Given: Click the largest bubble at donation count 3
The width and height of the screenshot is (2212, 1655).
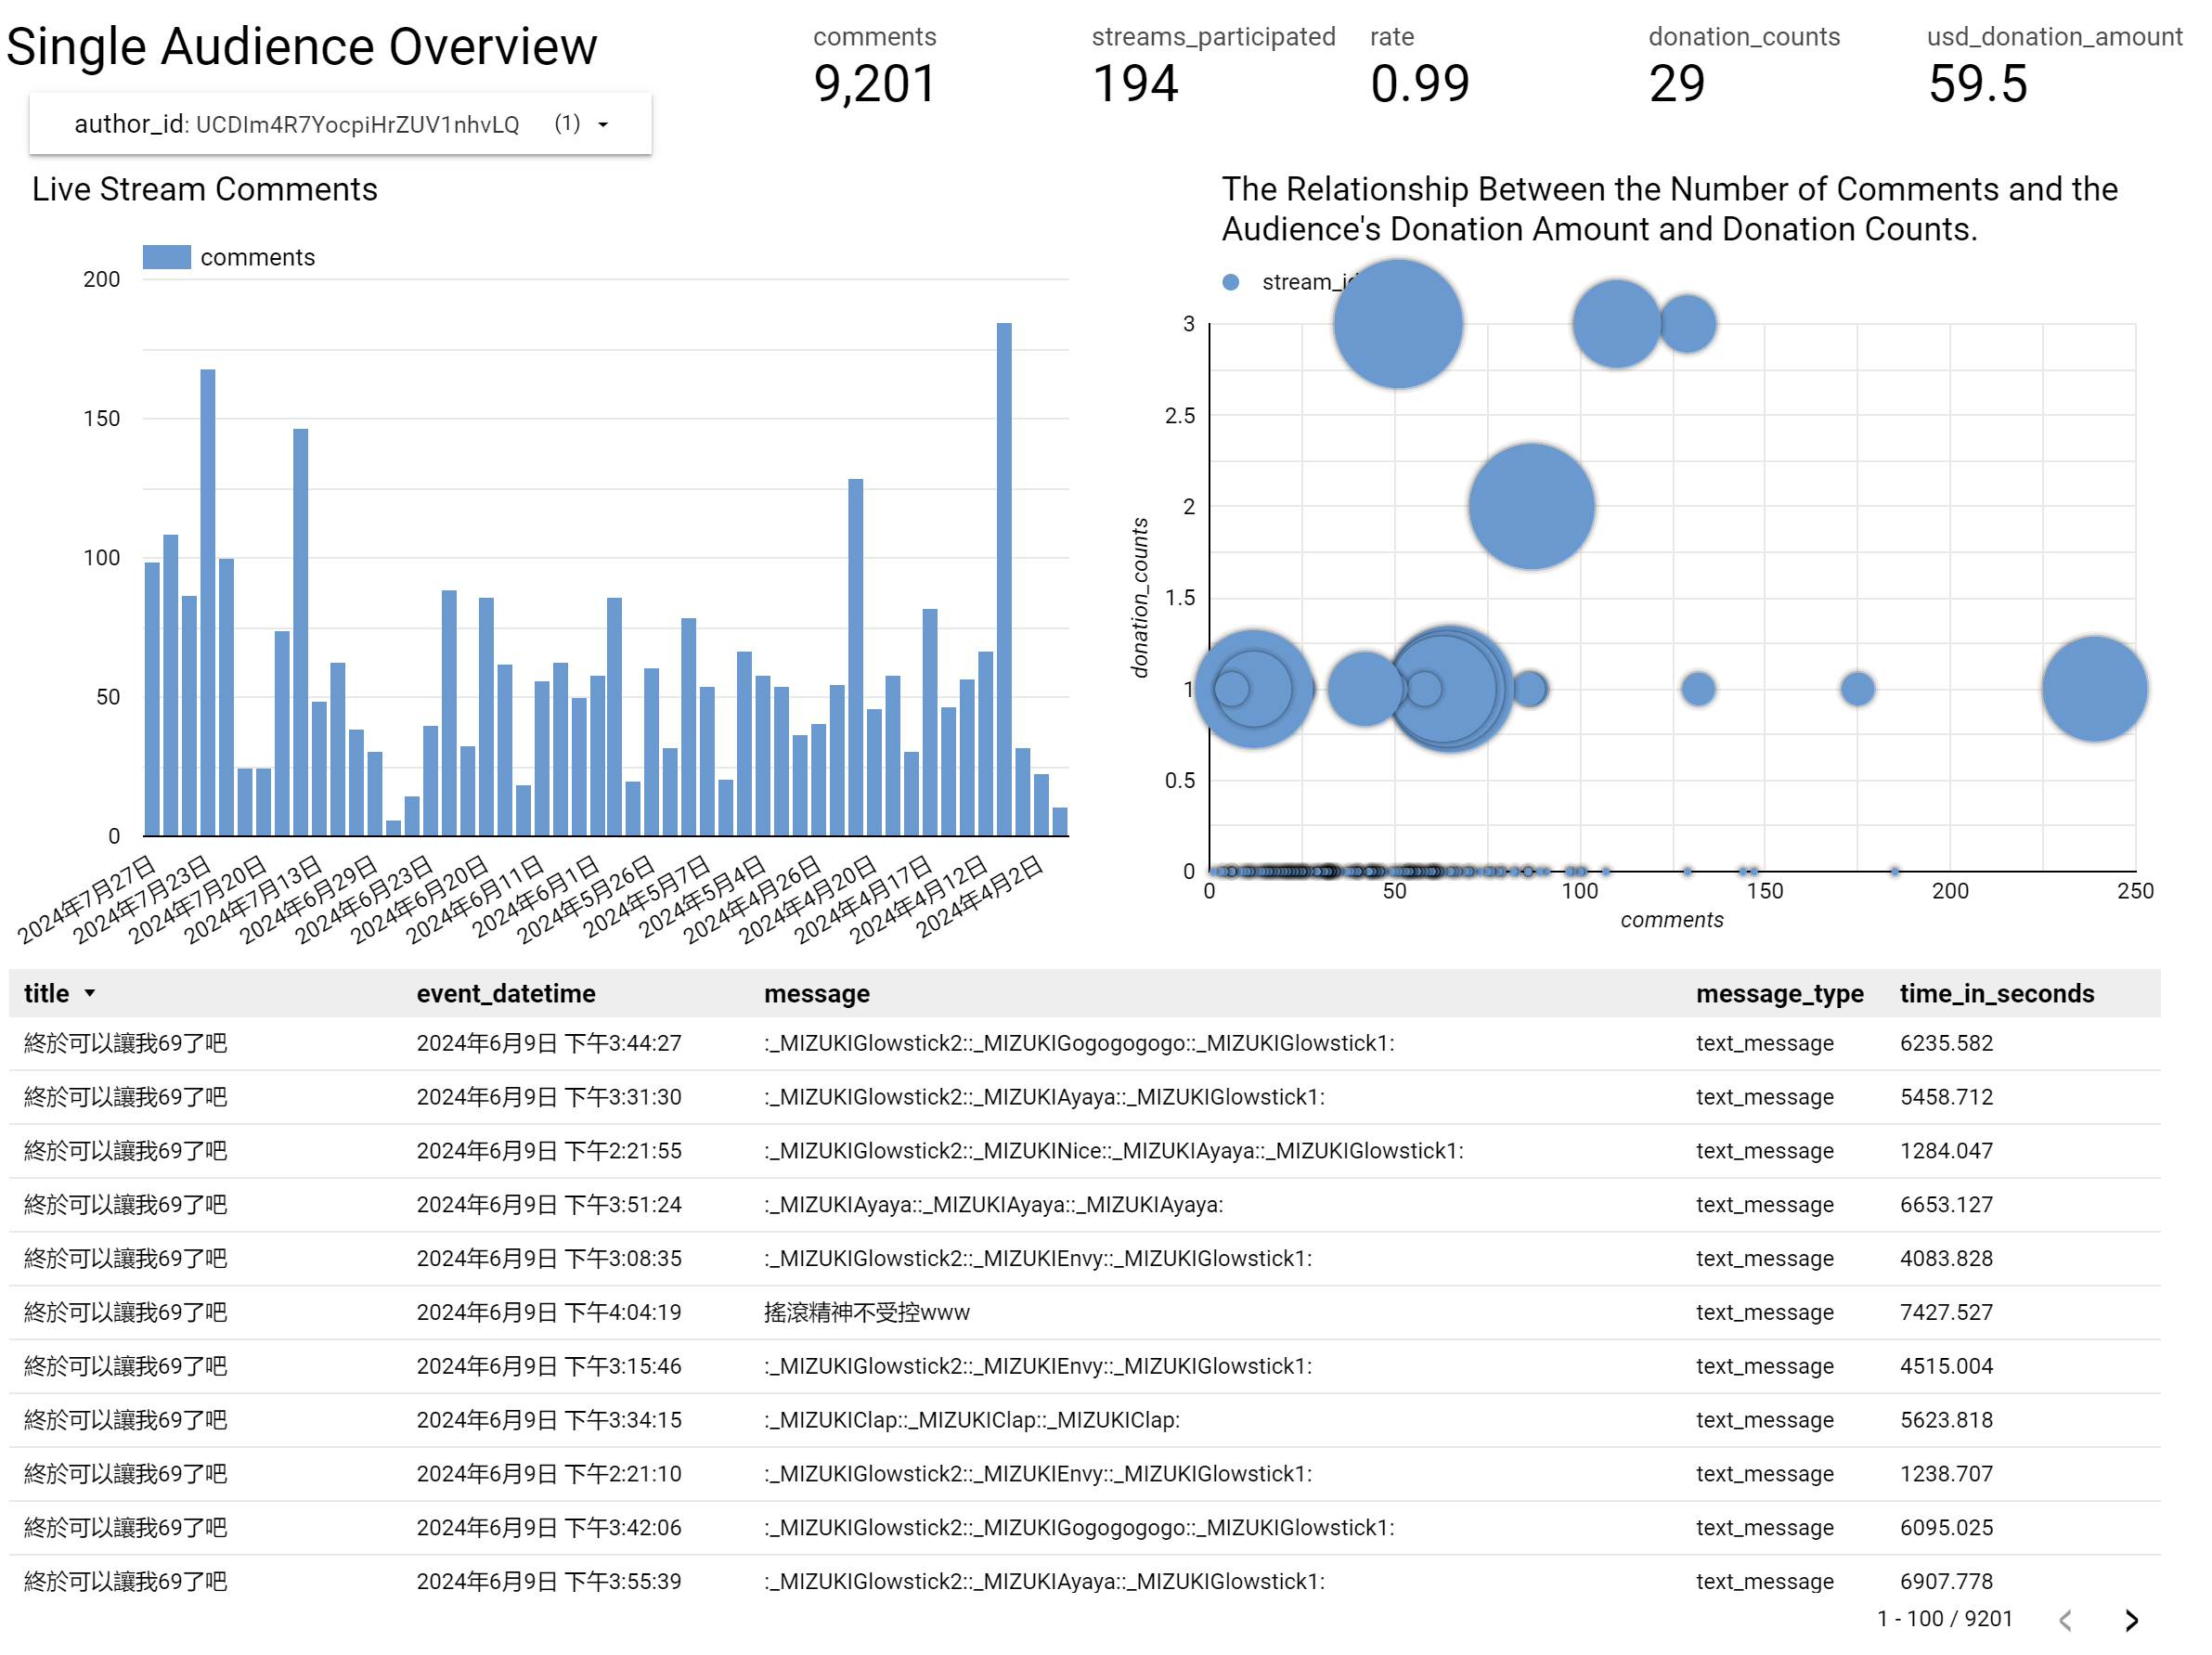Looking at the screenshot, I should (1397, 324).
